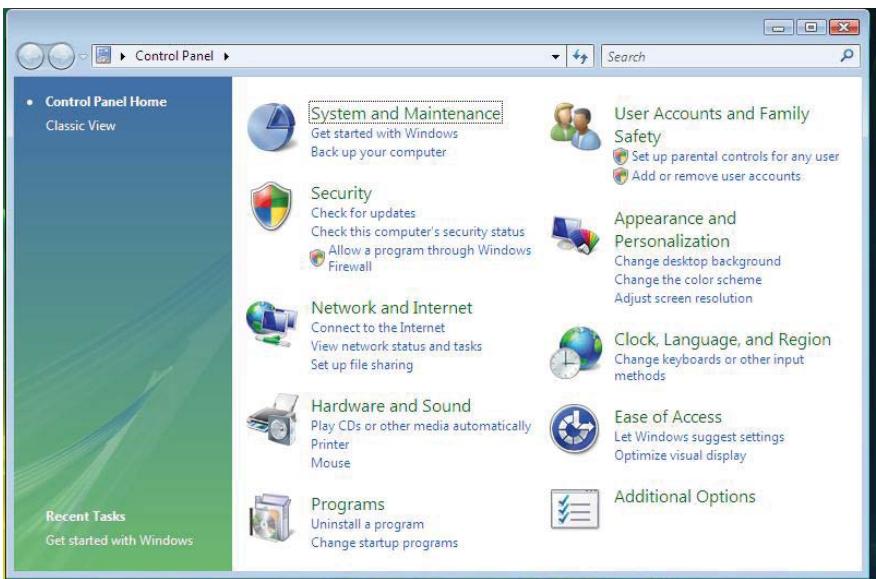The width and height of the screenshot is (876, 579).
Task: Open Get started with Windows under System and Maintenance
Action: tap(384, 134)
